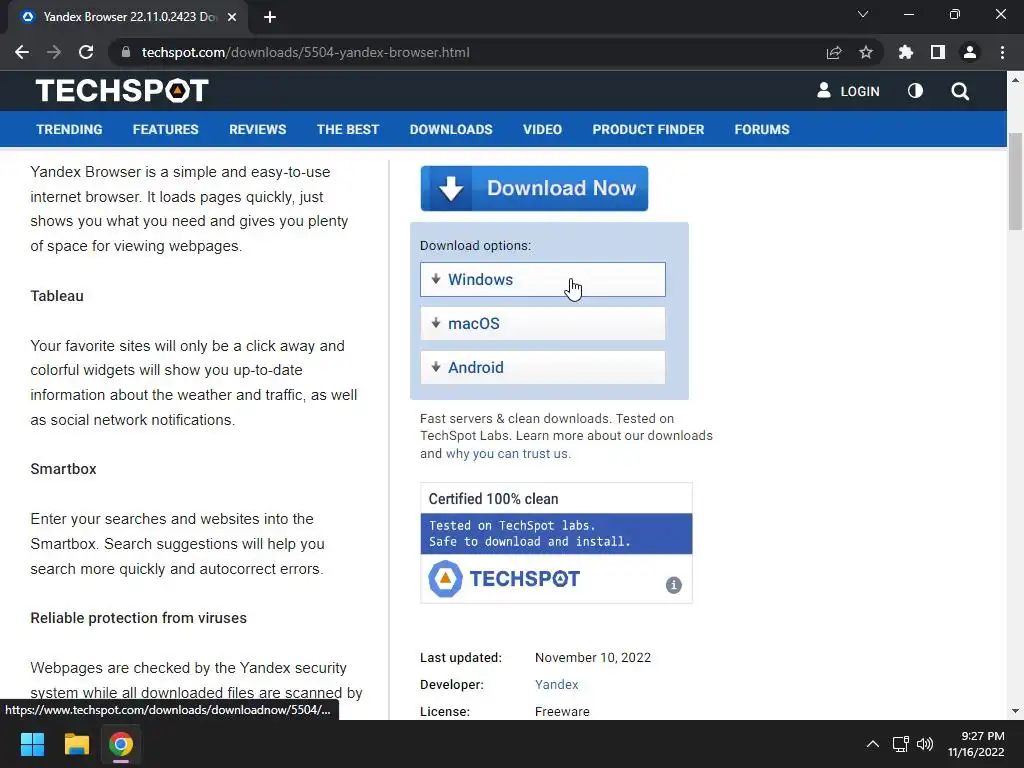Click the Chrome taskbar icon
This screenshot has height=768, width=1024.
pos(121,744)
